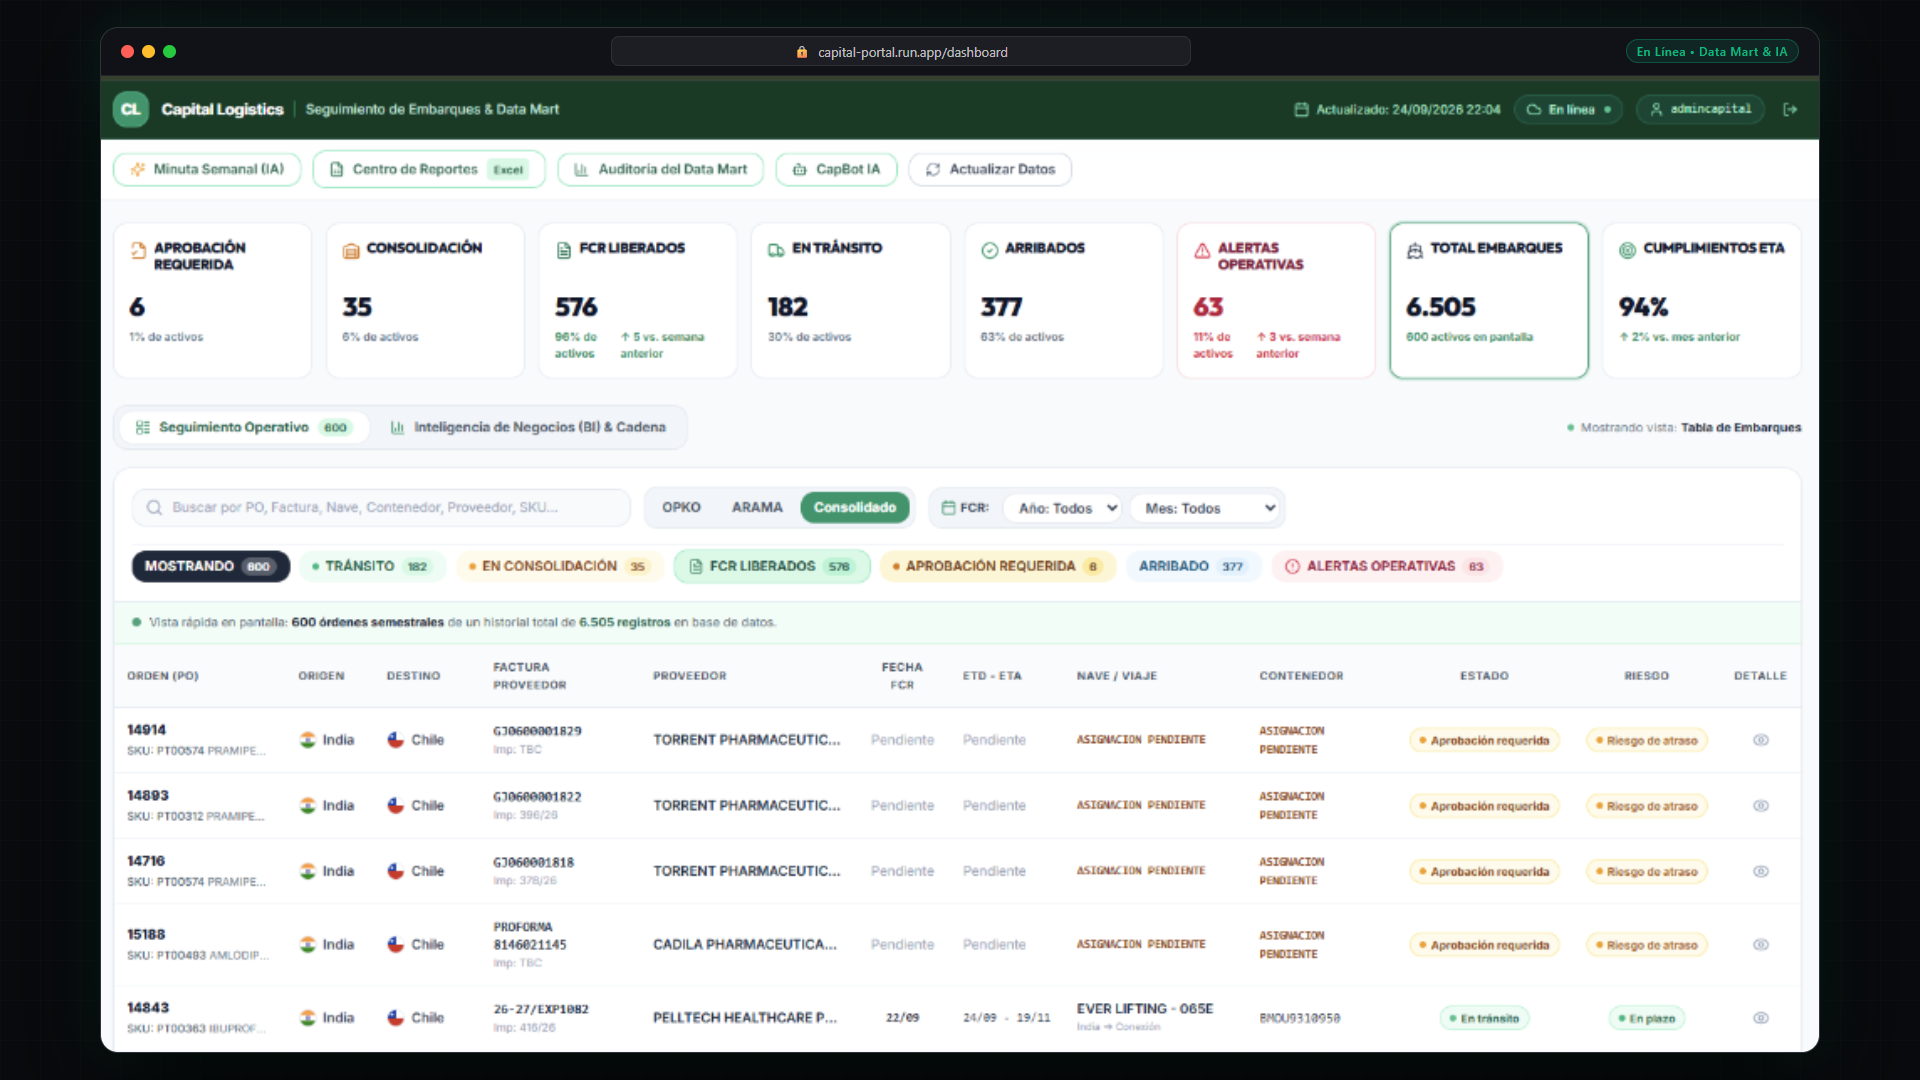Filter by ALERTAS OPERATIVAS chip
The width and height of the screenshot is (1920, 1080).
(x=1387, y=567)
